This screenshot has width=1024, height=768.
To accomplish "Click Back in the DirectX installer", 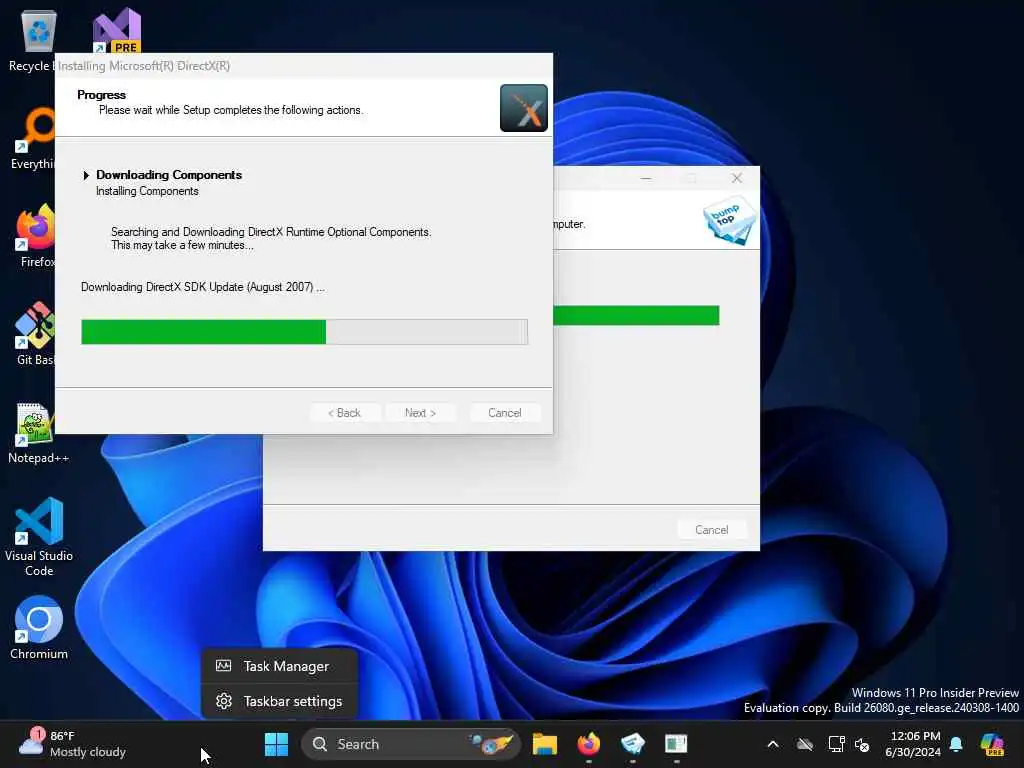I will coord(344,413).
